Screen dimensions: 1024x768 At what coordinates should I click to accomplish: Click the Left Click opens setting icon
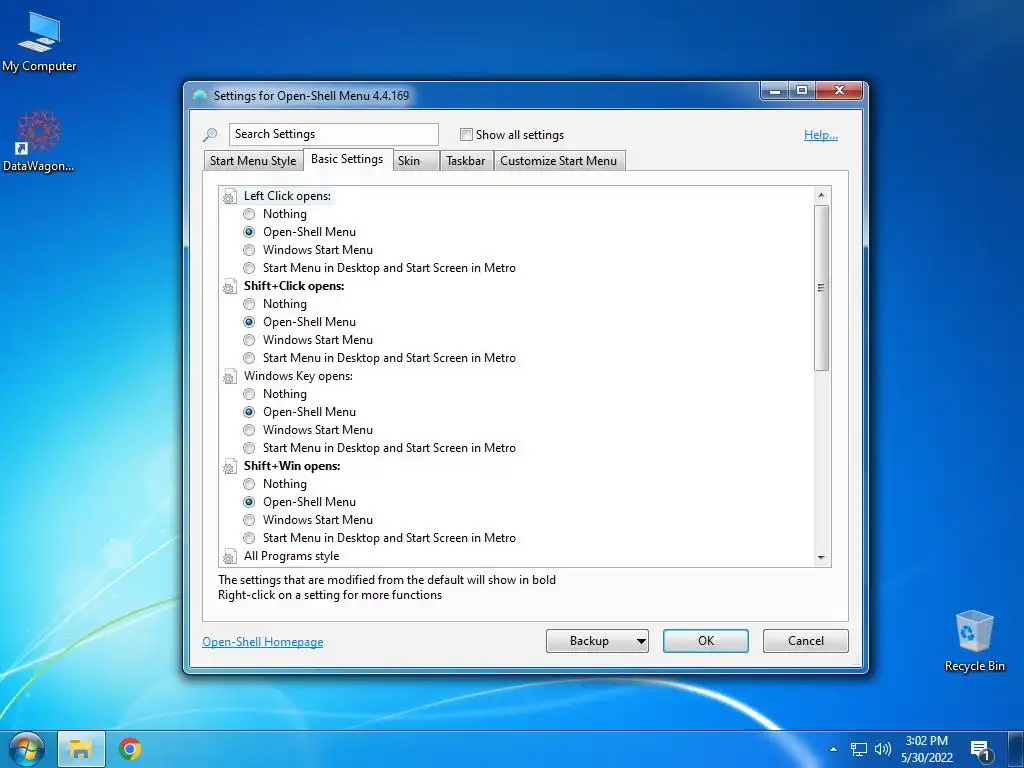point(229,196)
